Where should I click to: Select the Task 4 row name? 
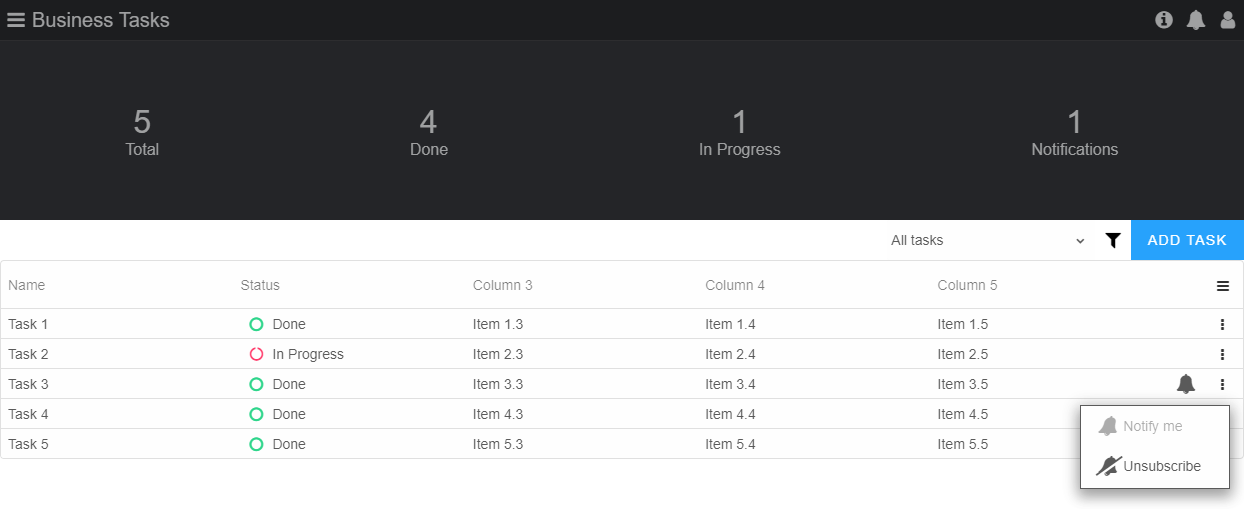click(28, 414)
